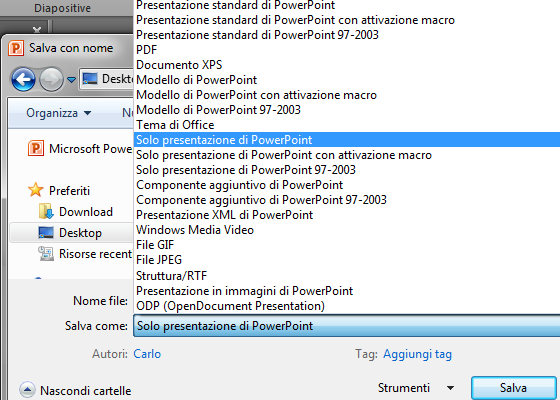This screenshot has height=400, width=560.
Task: Collapse folders with Nascondi cartelle arrow
Action: (27, 390)
